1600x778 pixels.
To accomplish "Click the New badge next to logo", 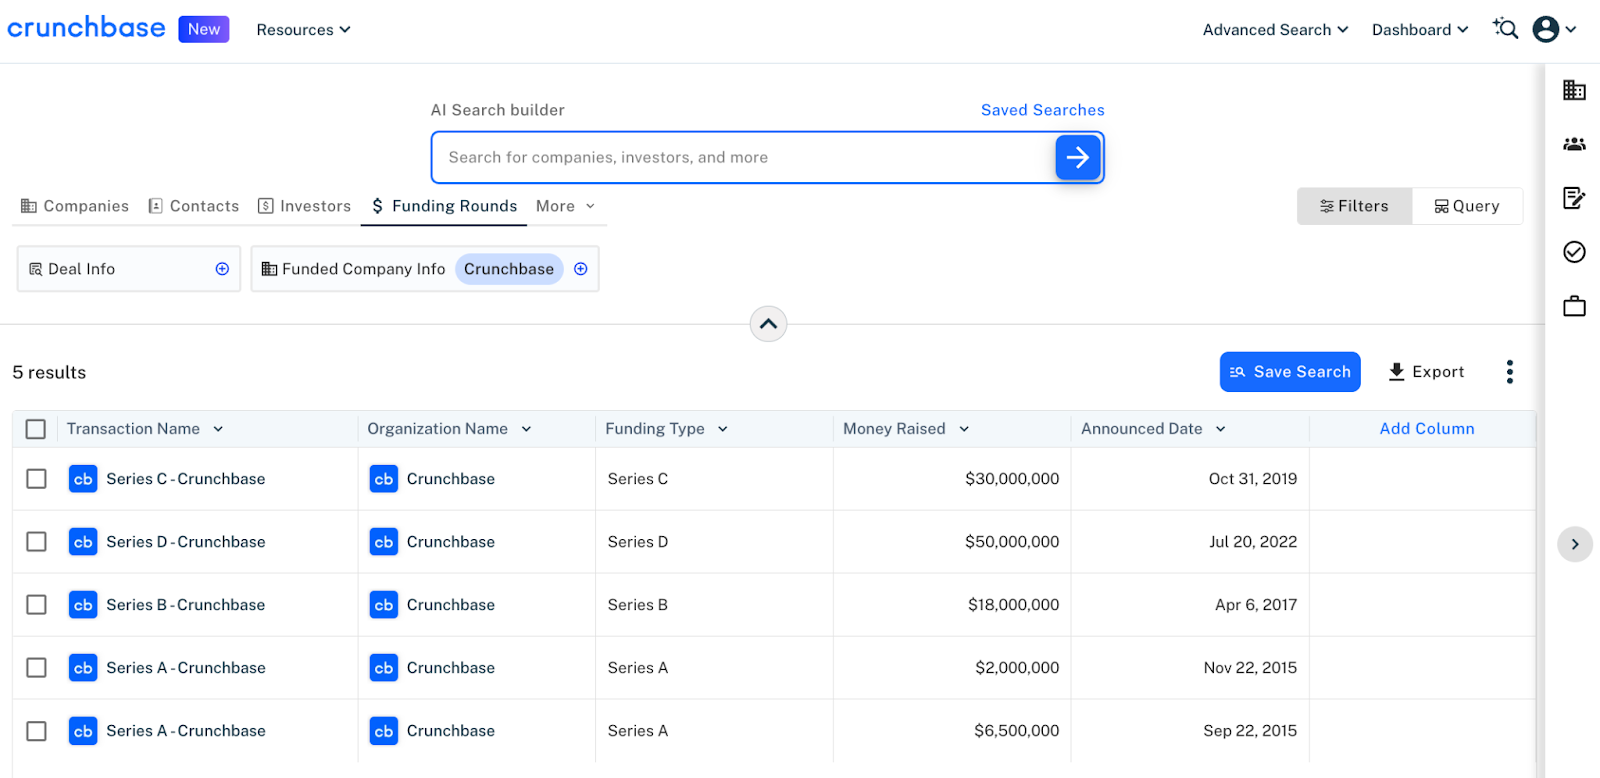I will click(204, 29).
